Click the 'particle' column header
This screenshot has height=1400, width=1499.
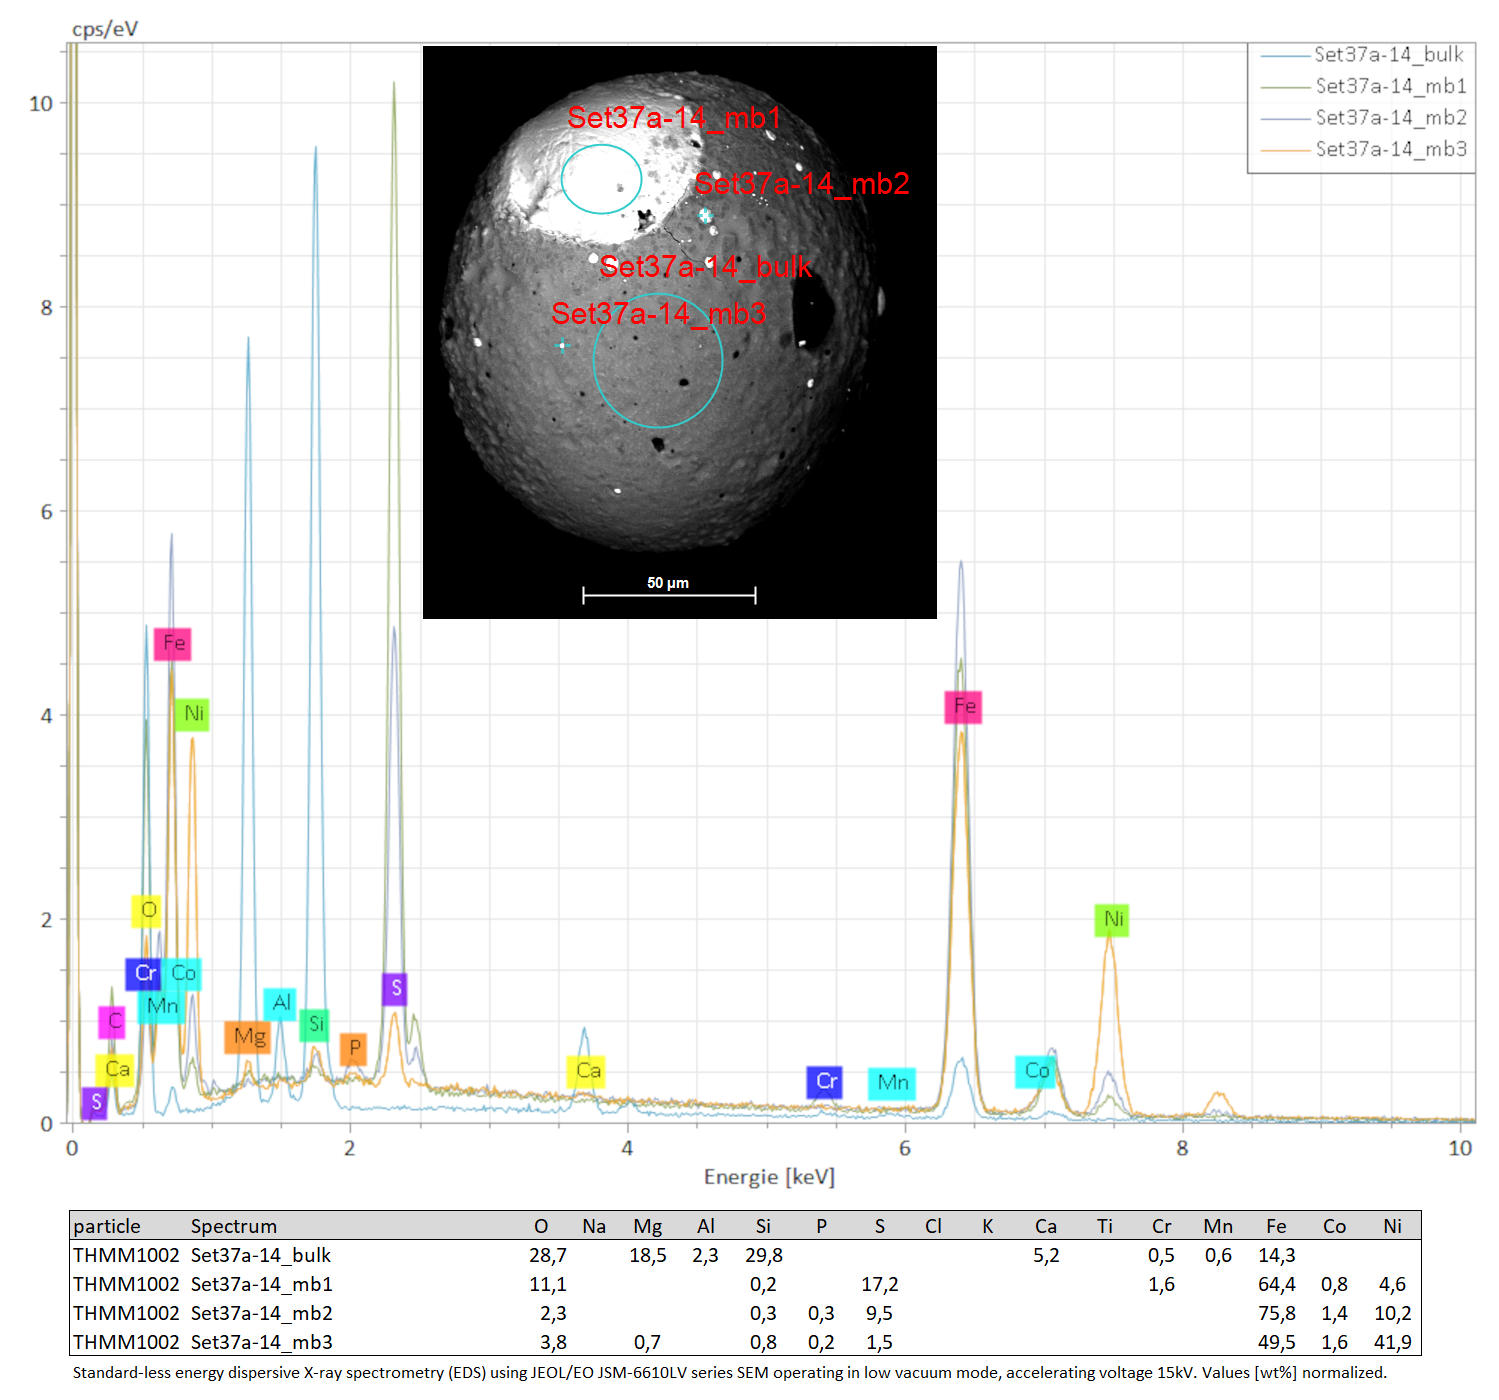[107, 1227]
